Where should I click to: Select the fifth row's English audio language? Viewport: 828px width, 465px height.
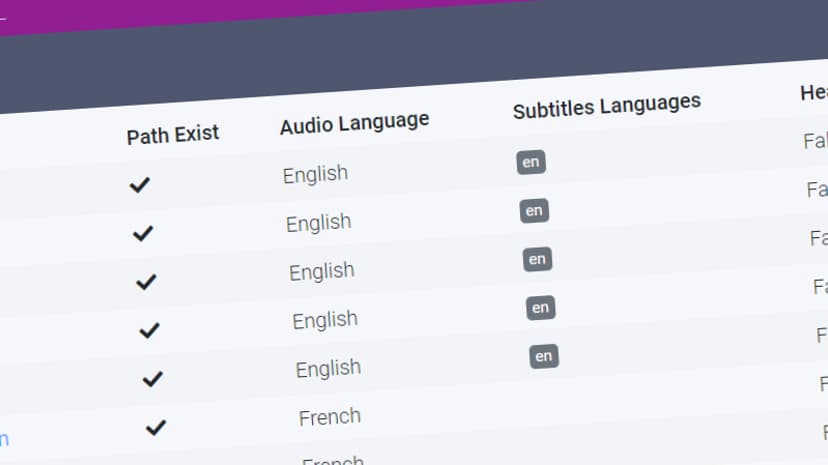[328, 368]
